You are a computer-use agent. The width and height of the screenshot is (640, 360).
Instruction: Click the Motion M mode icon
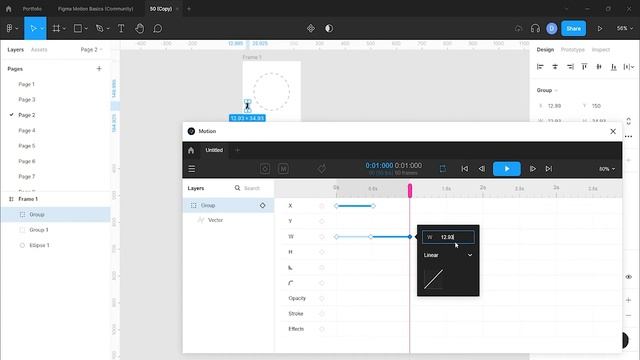(x=283, y=169)
